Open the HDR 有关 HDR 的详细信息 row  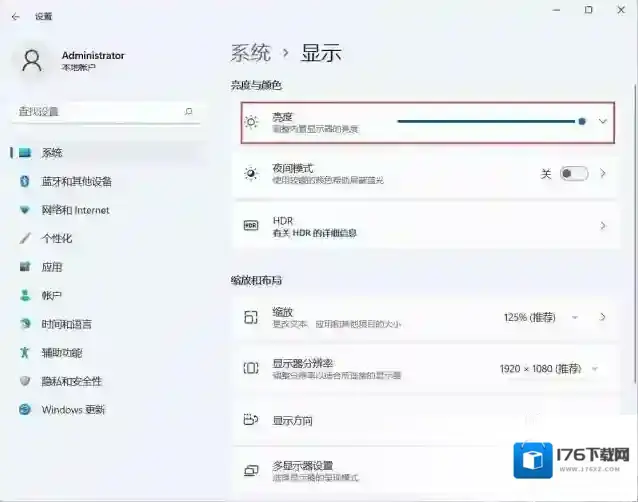(425, 226)
